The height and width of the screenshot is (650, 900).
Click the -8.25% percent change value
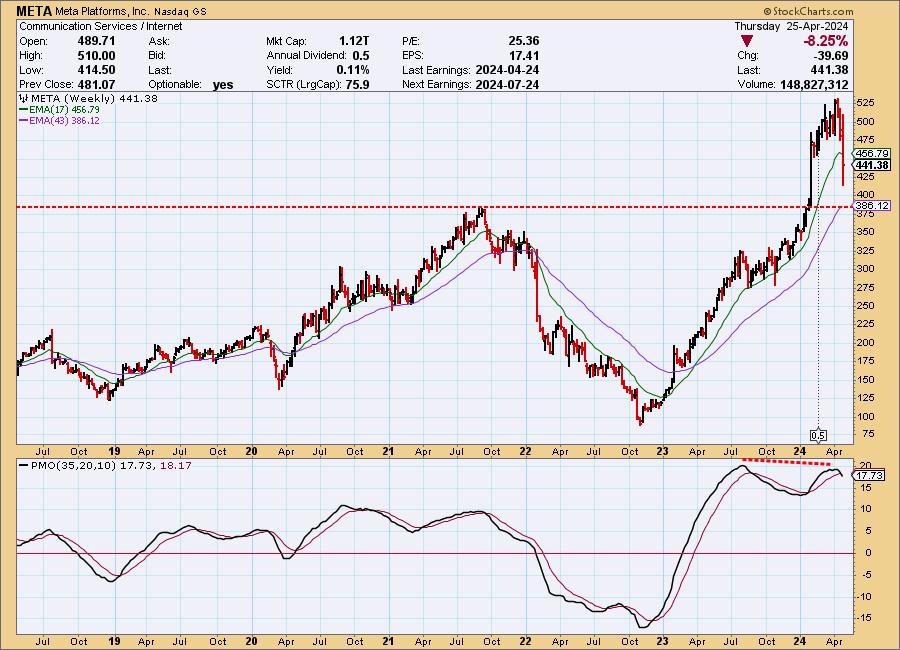(824, 41)
